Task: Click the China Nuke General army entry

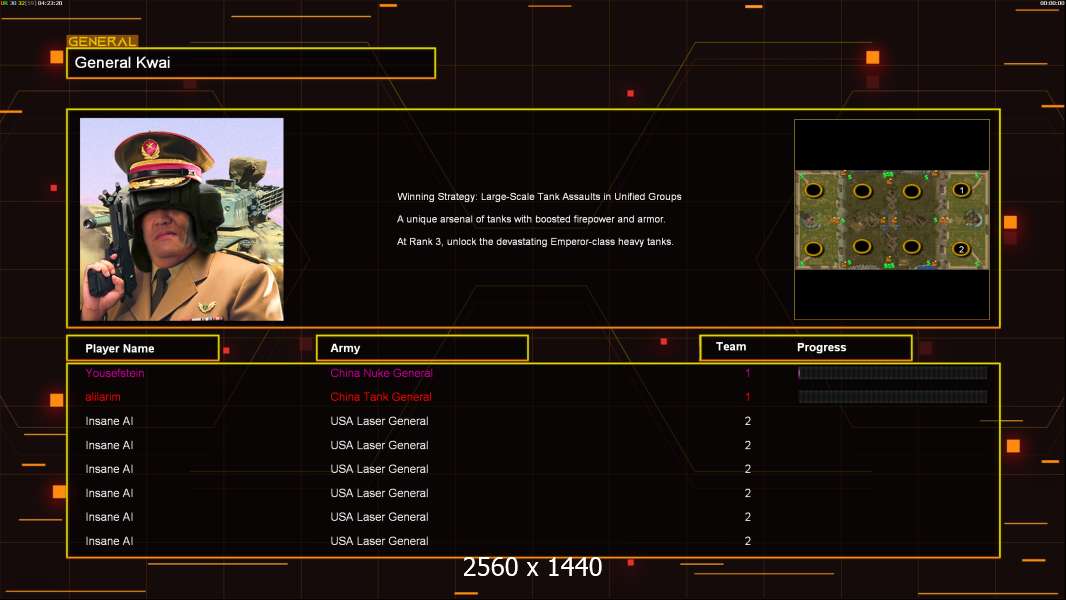Action: 381,373
